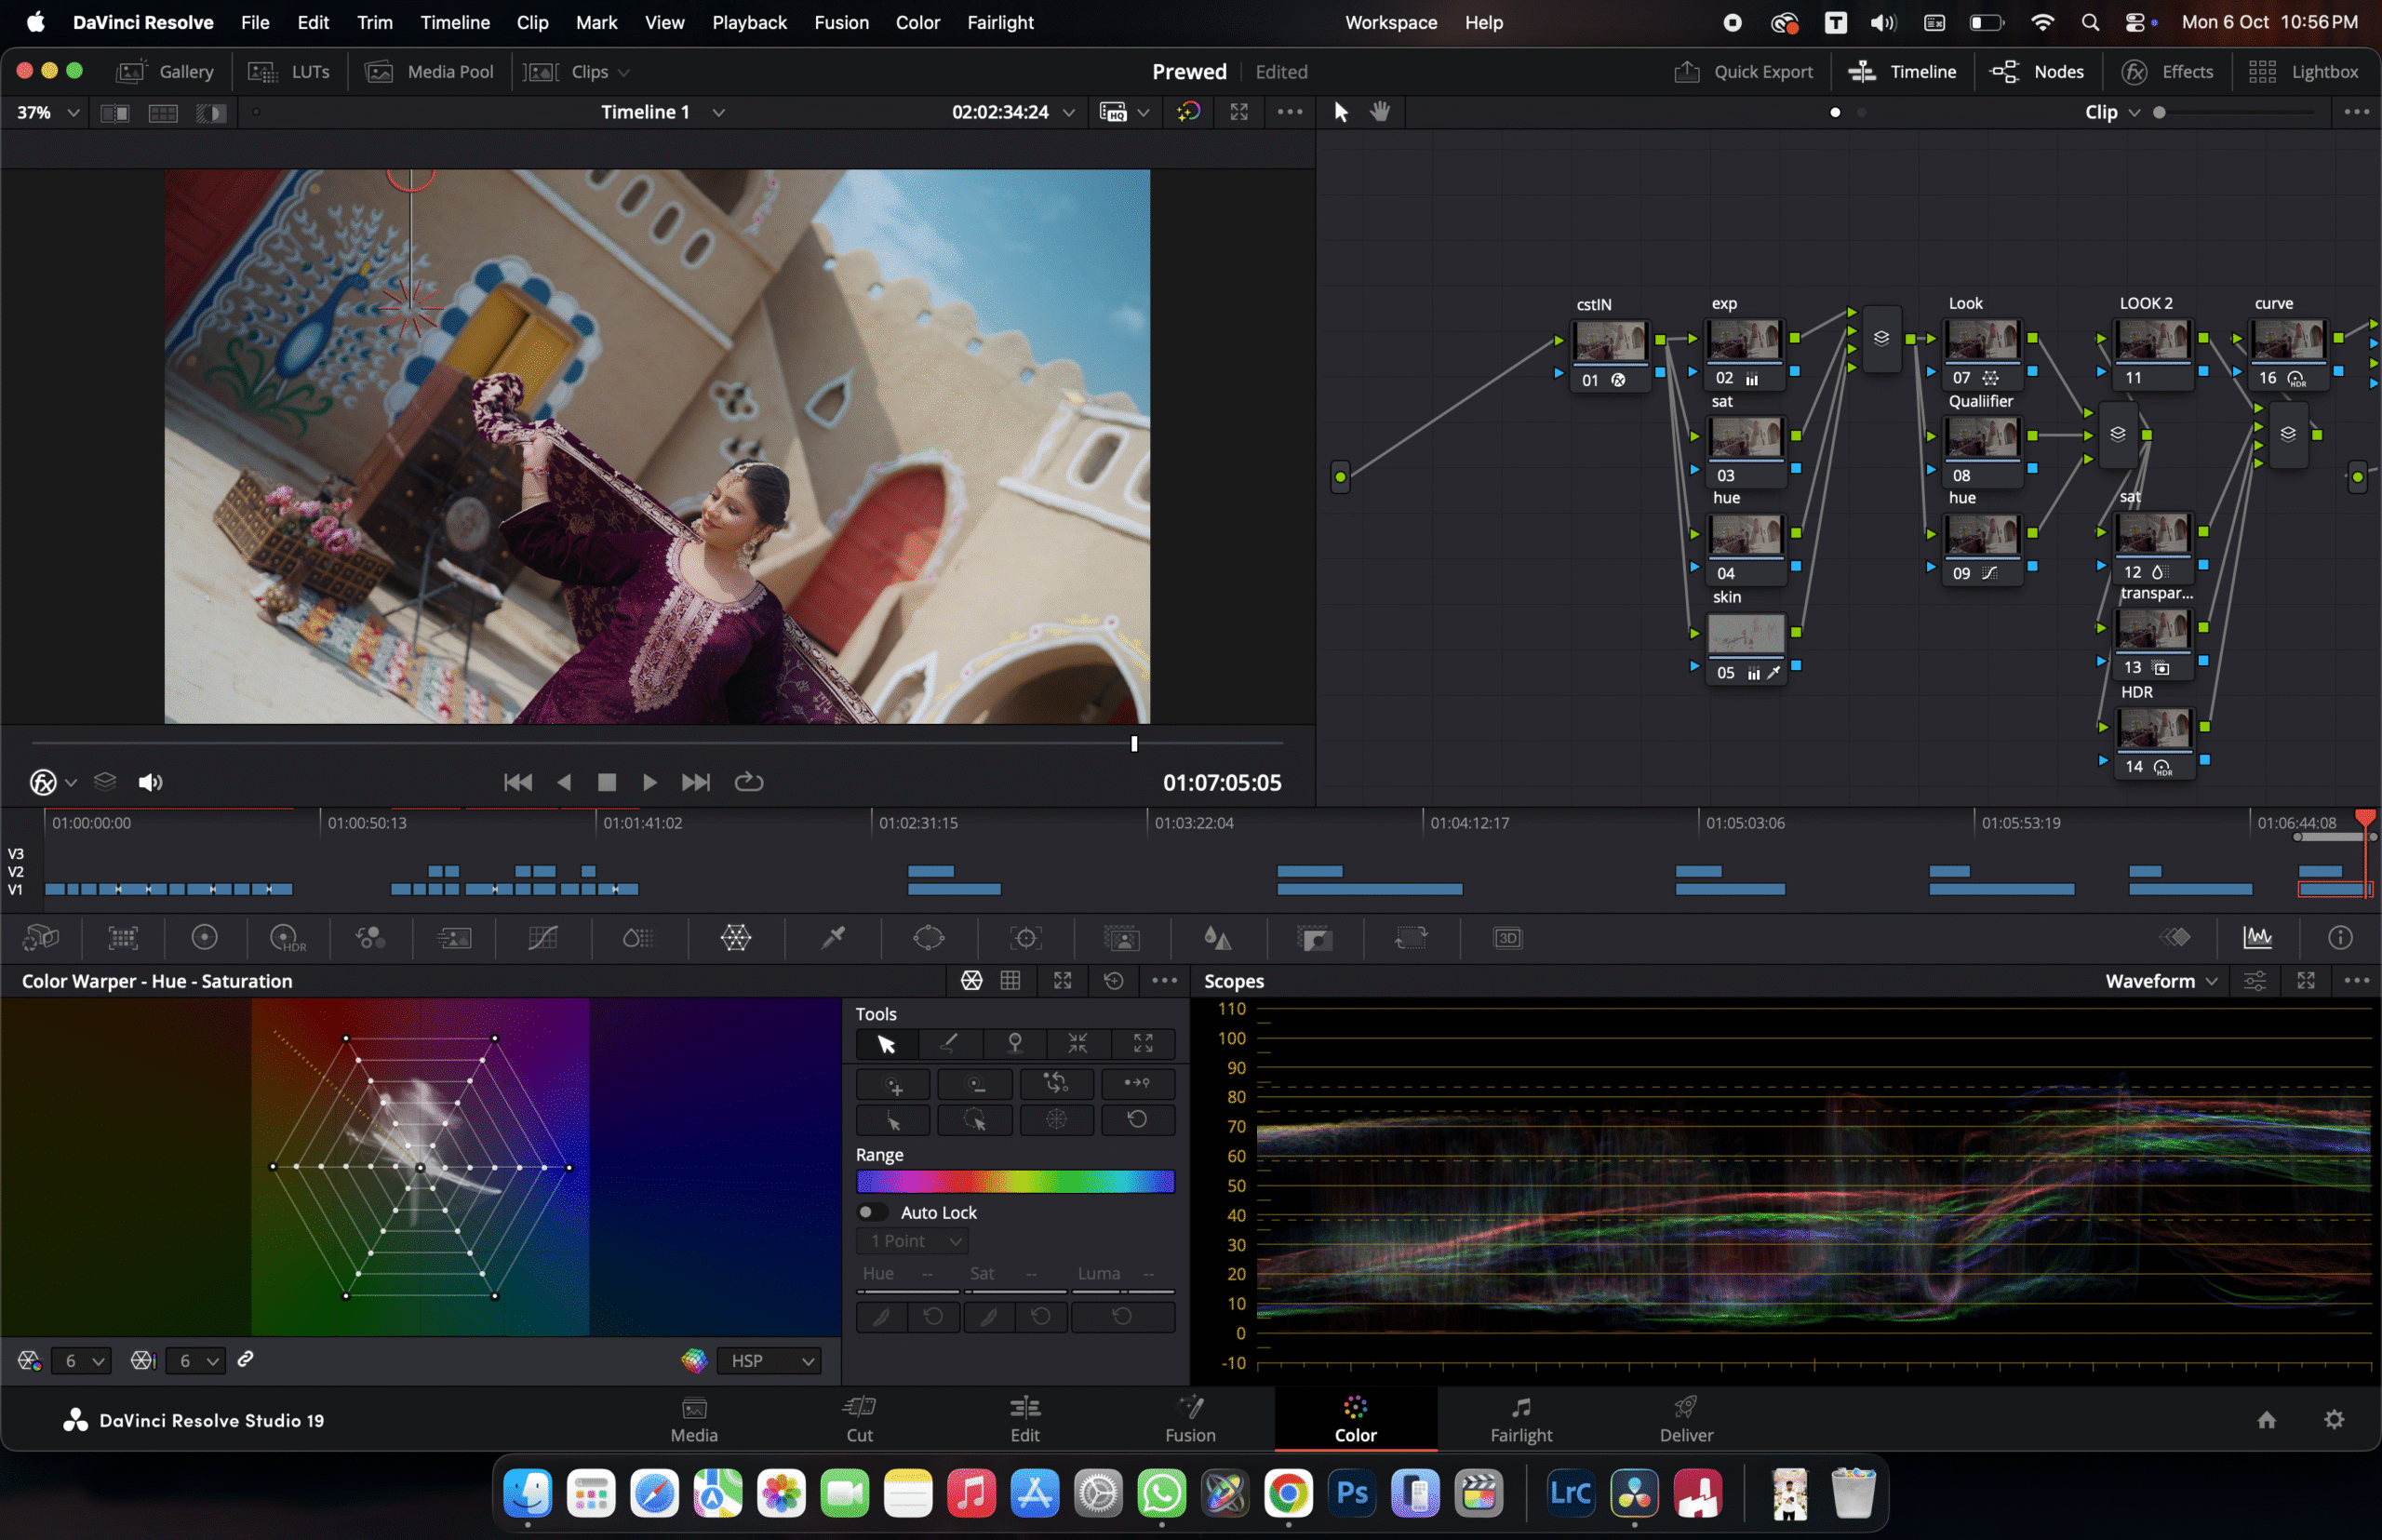Open the HSP color space dropdown
The image size is (2382, 1540).
click(768, 1360)
